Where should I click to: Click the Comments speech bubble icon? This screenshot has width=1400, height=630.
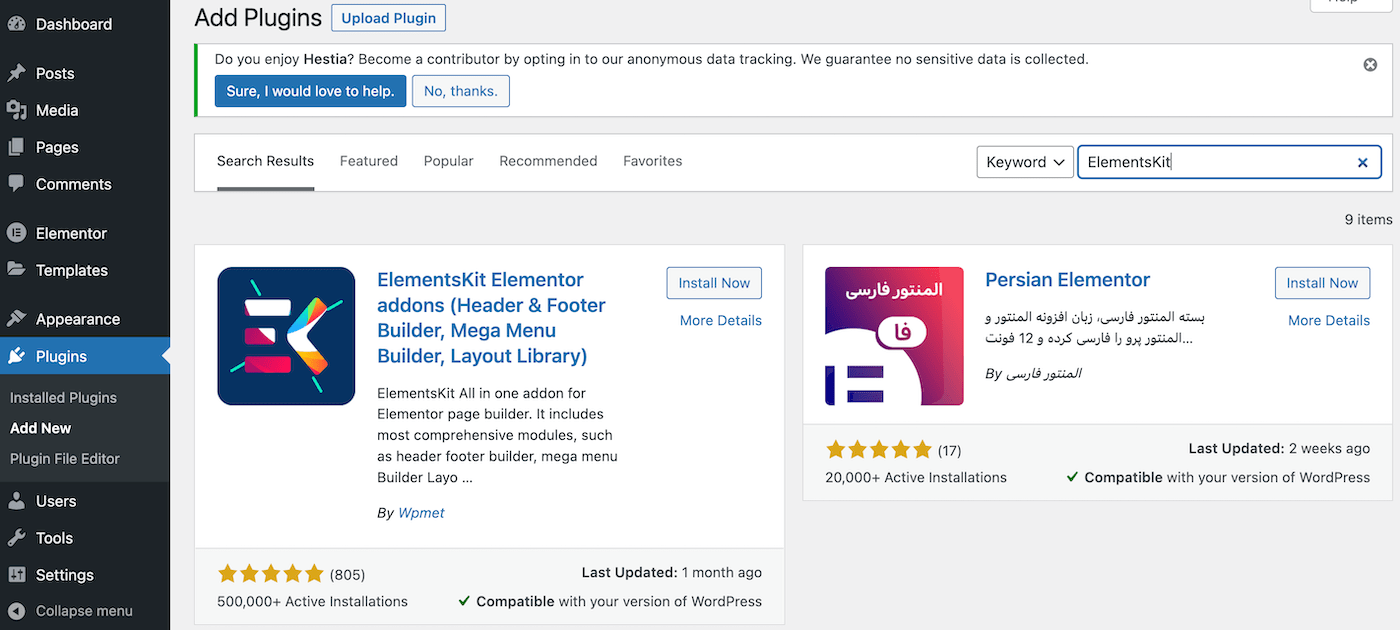click(x=17, y=184)
